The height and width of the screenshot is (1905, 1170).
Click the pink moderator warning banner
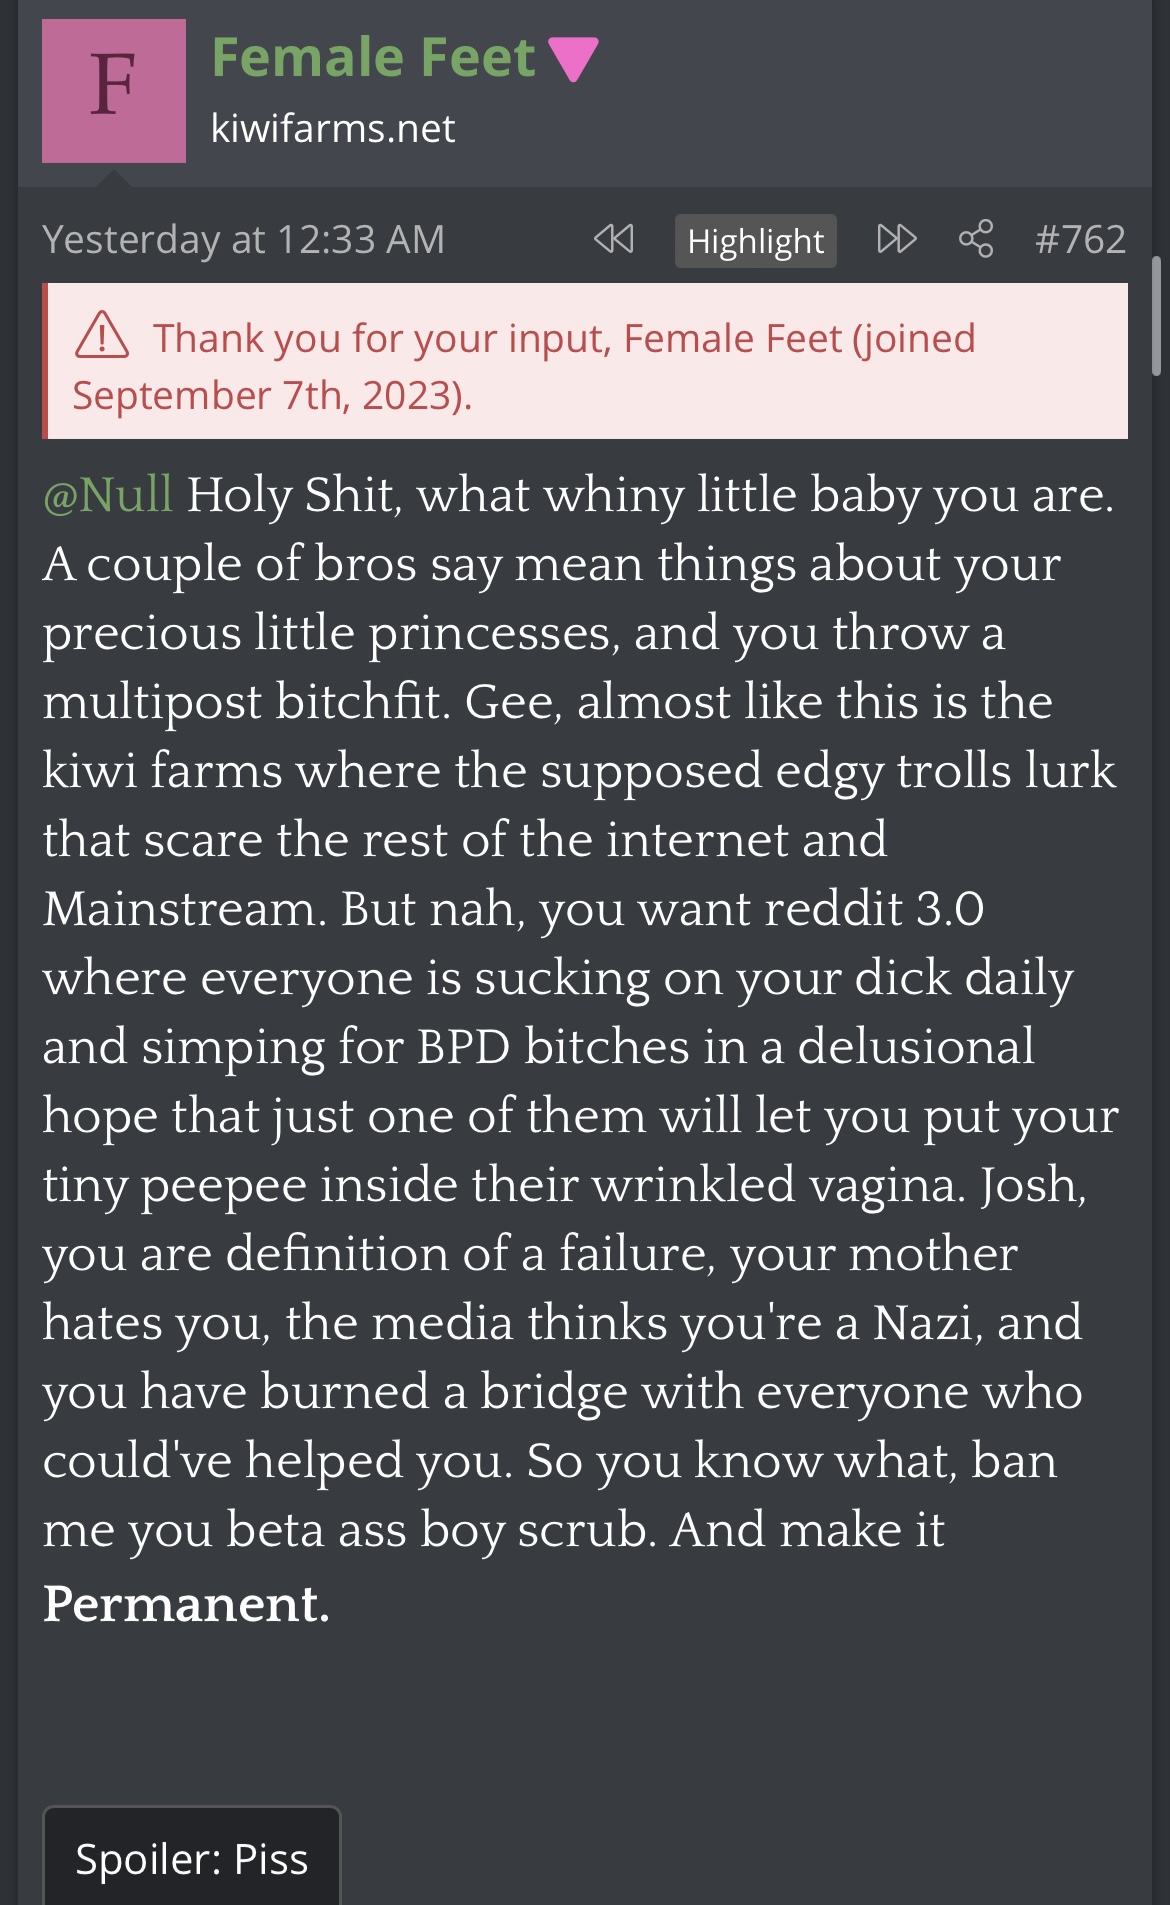pyautogui.click(x=585, y=361)
